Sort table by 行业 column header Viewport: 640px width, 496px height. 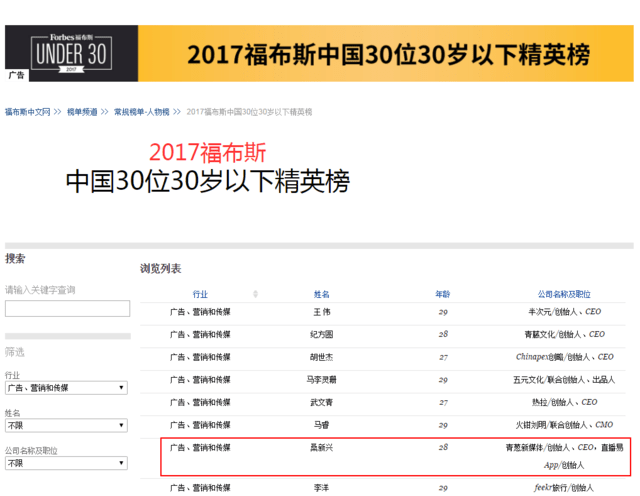pyautogui.click(x=200, y=294)
